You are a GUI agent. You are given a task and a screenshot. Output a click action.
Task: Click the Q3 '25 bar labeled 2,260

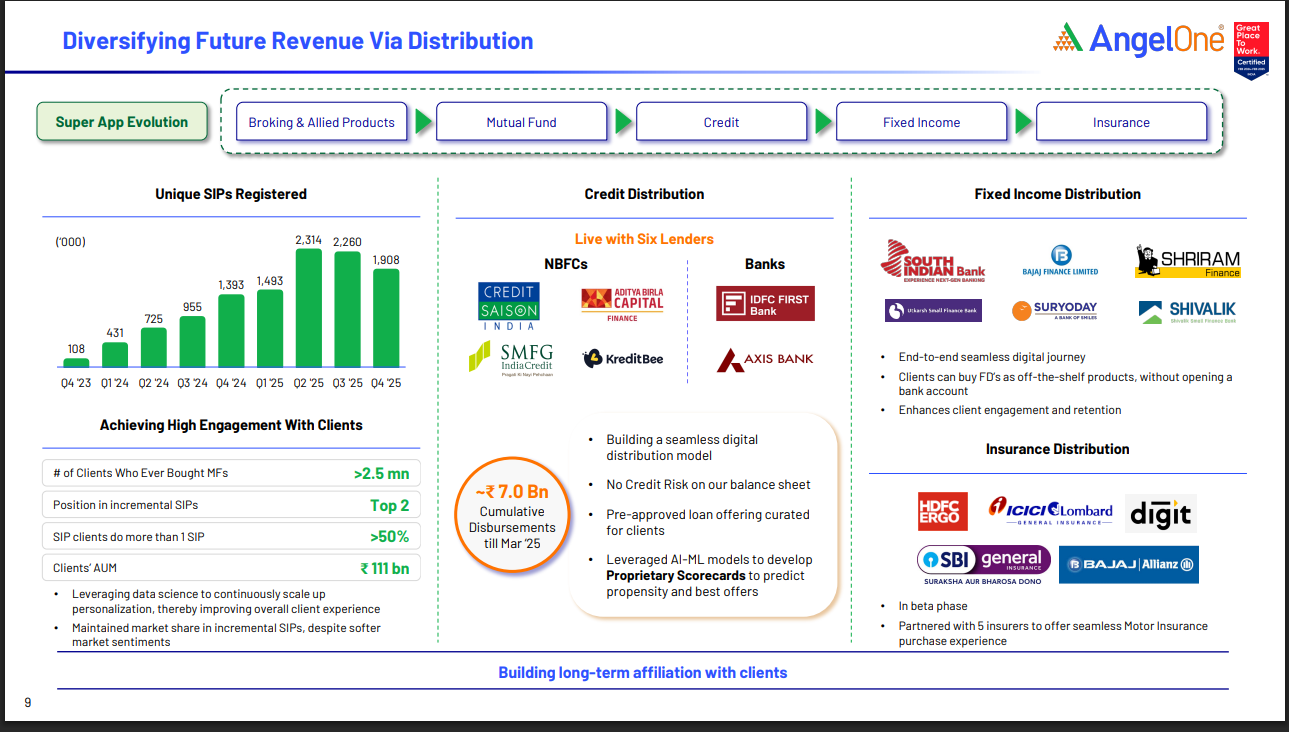[347, 310]
